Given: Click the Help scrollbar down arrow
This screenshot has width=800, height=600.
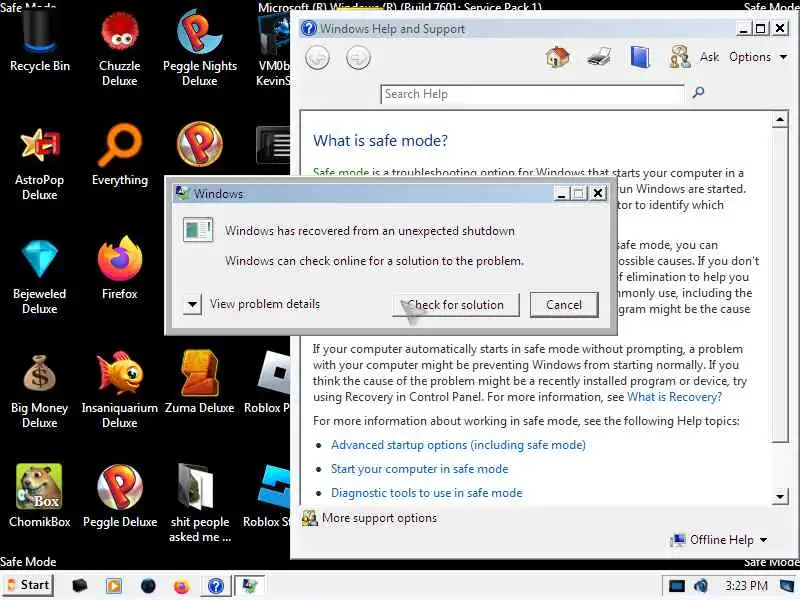Looking at the screenshot, I should coord(780,496).
